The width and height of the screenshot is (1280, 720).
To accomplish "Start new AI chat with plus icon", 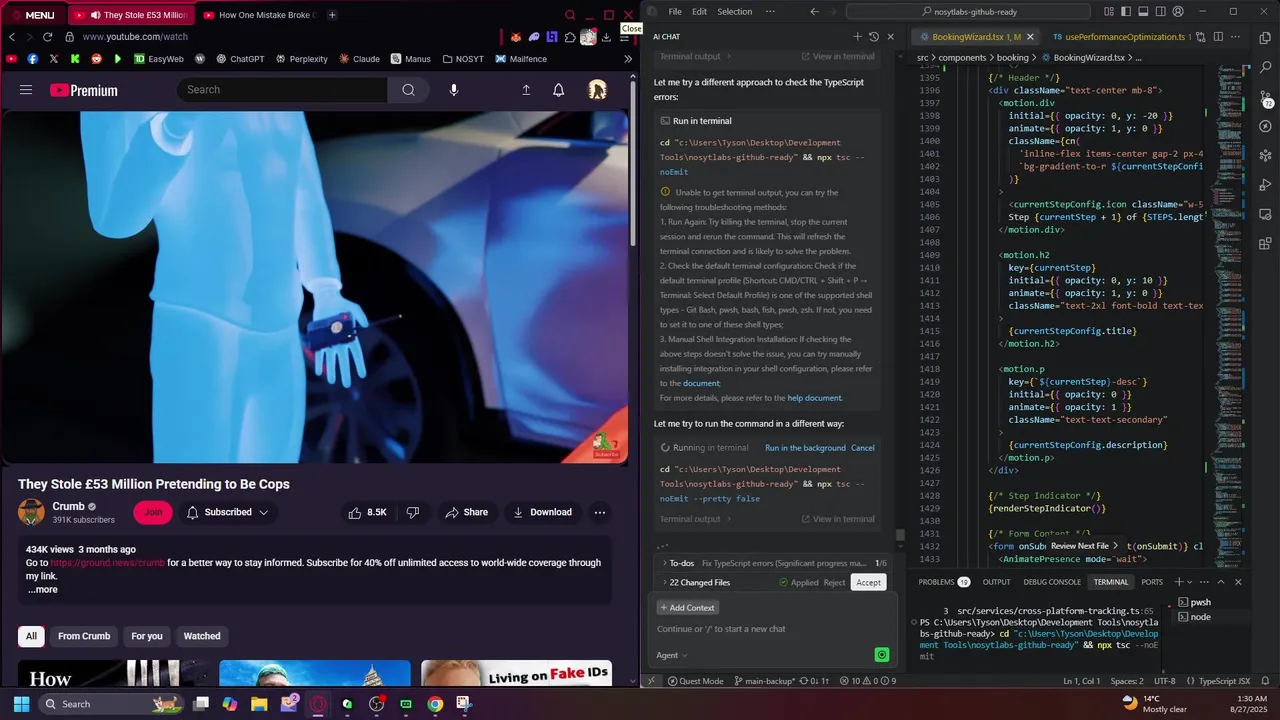I will (857, 37).
